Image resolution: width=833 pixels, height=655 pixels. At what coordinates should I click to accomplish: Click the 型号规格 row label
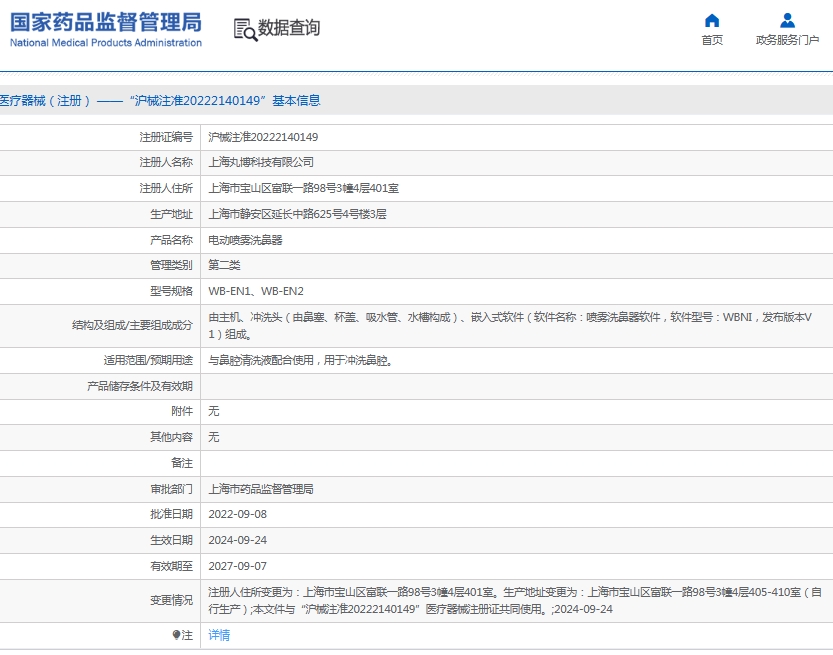click(171, 291)
